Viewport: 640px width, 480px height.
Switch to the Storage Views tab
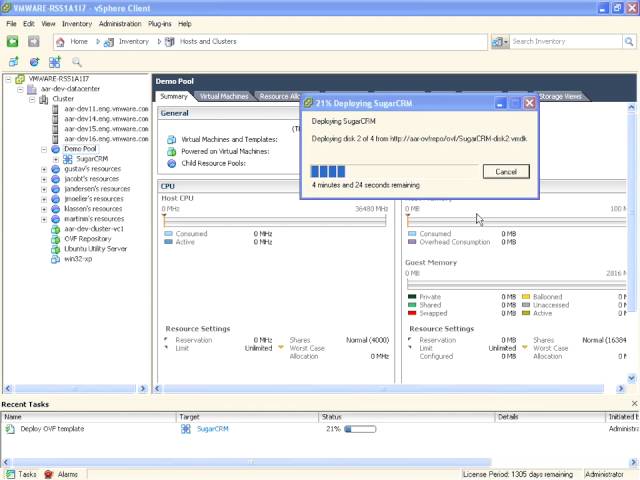pos(560,96)
